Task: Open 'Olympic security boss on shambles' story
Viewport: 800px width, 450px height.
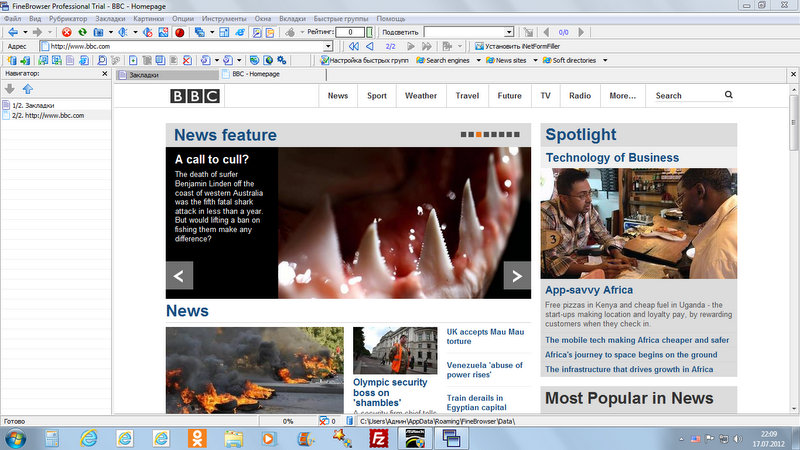Action: (390, 392)
